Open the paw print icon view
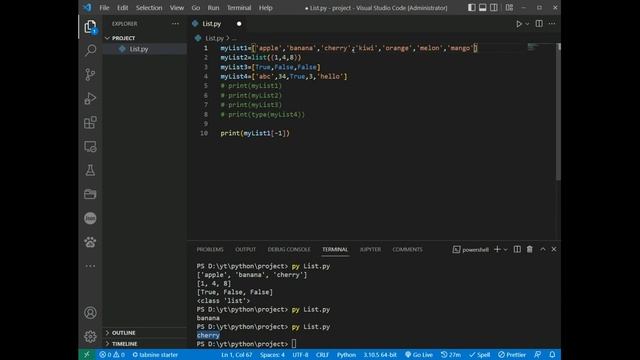This screenshot has width=640, height=360. coord(90,242)
